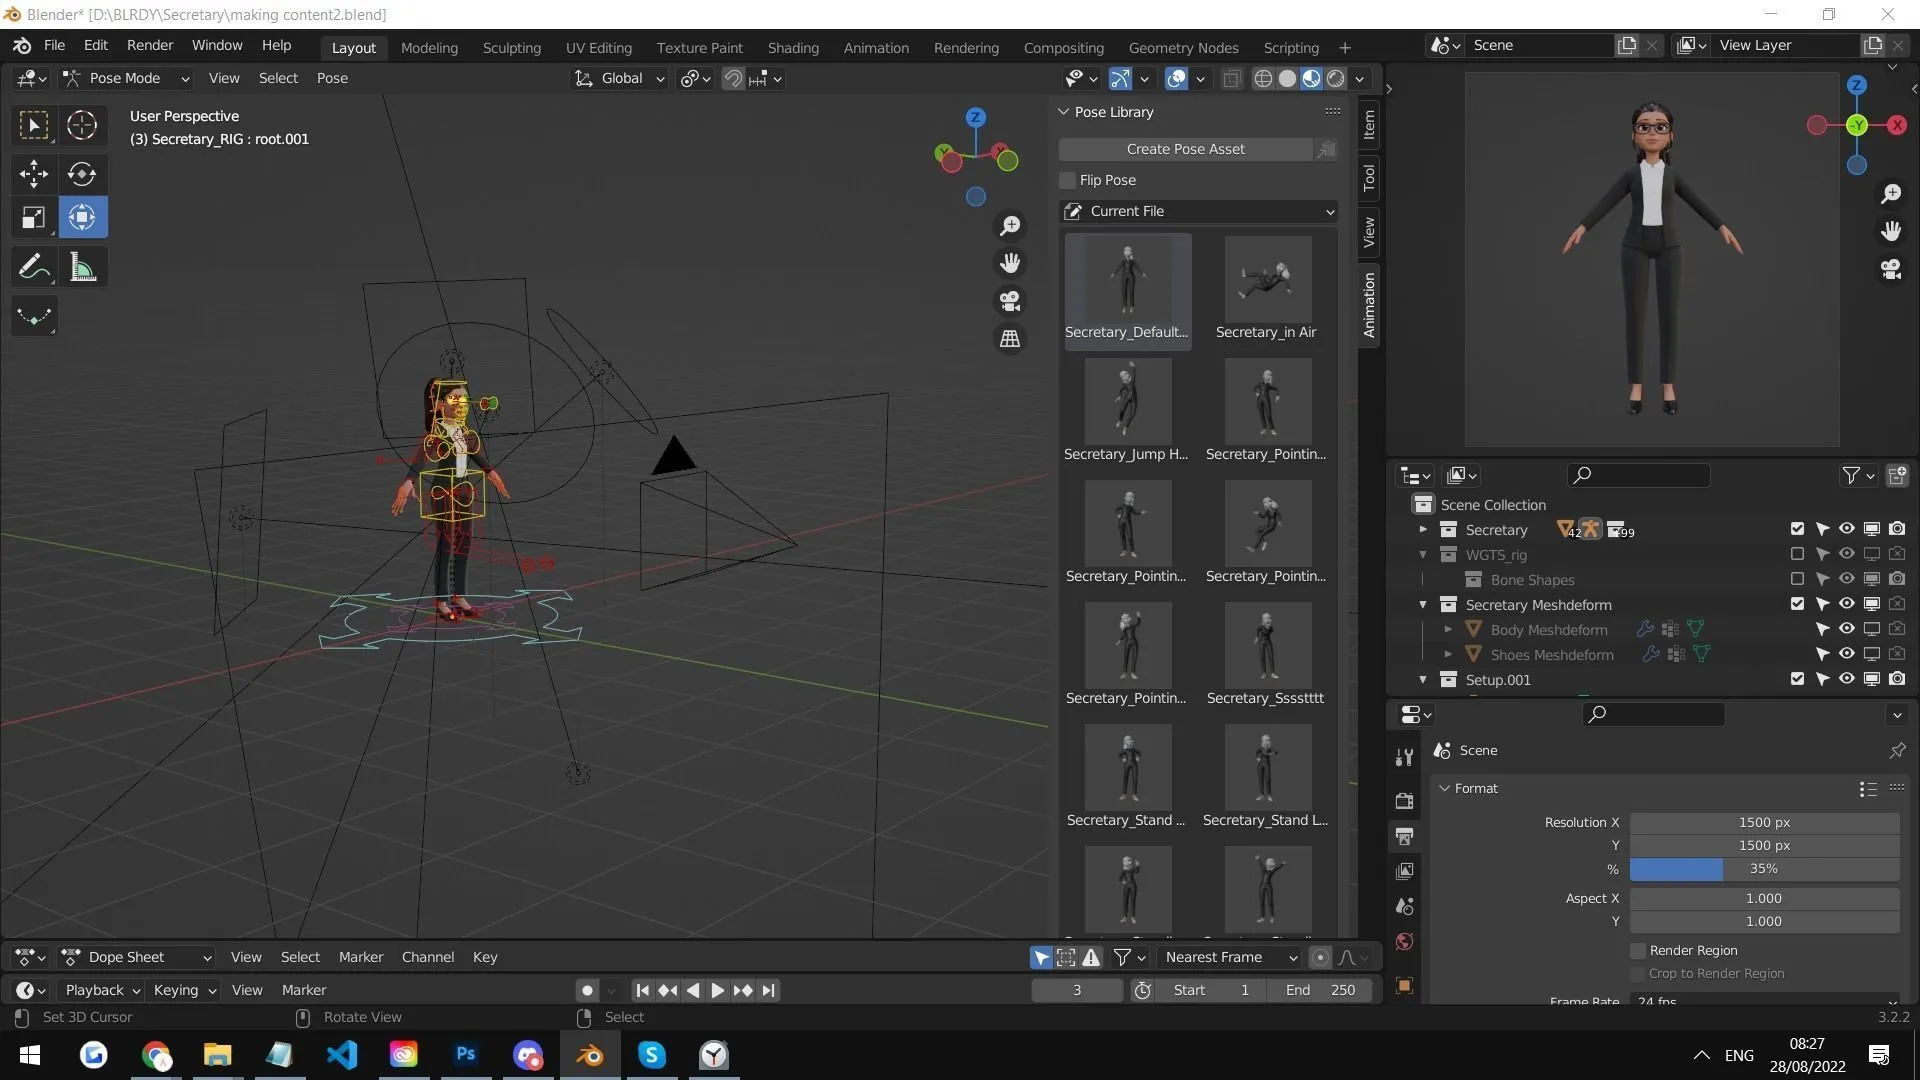Click the add workspace plus button
The height and width of the screenshot is (1080, 1920).
coord(1345,47)
